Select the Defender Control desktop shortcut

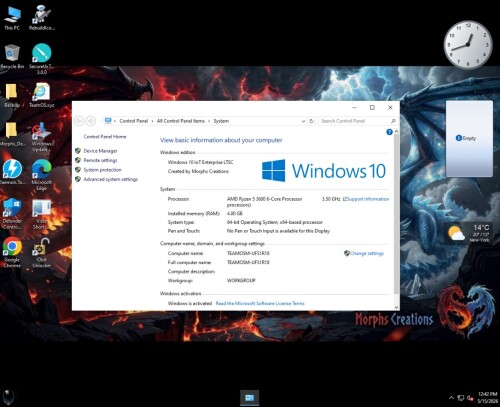coord(12,214)
